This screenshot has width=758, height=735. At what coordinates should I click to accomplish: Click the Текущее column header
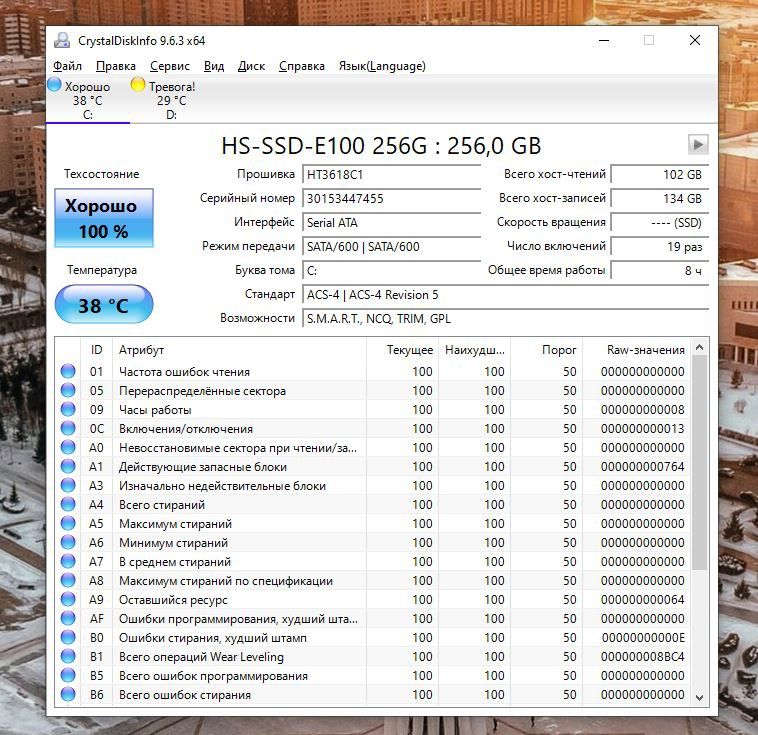(x=402, y=350)
